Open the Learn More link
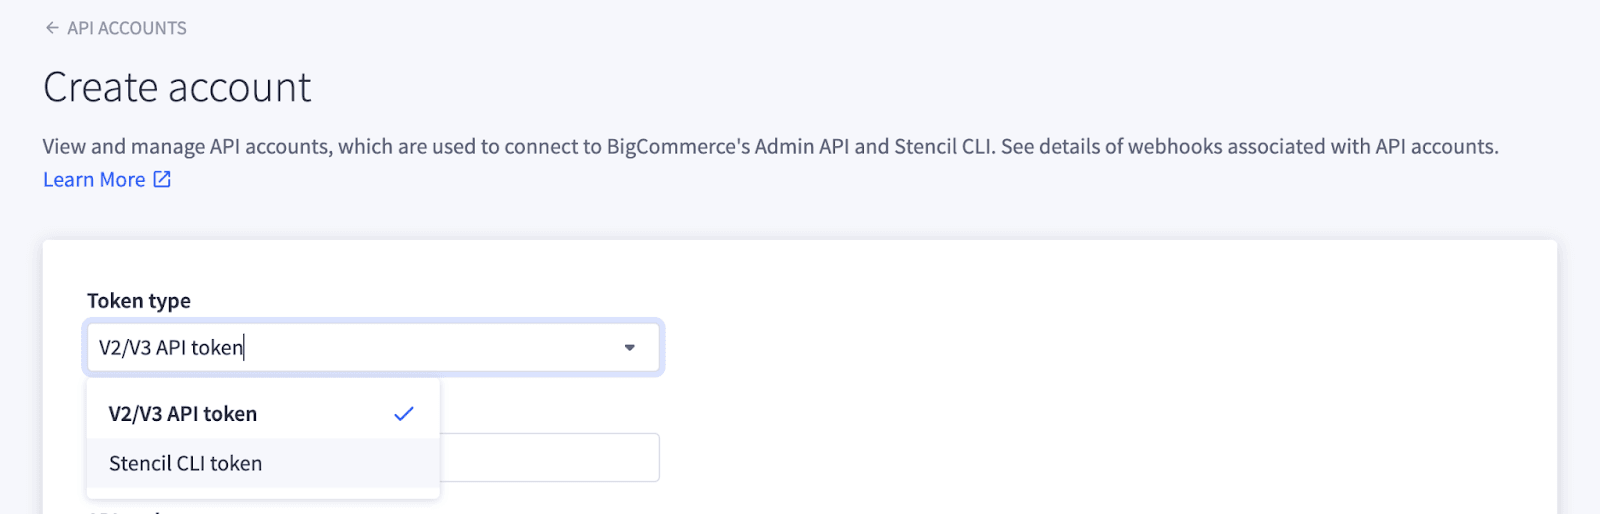 pos(94,180)
